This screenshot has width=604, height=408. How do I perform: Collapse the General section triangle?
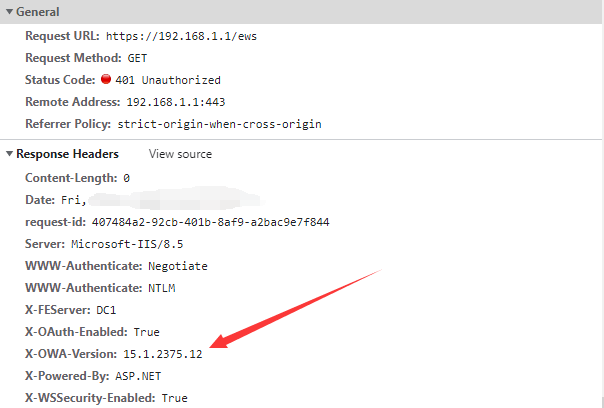point(9,12)
